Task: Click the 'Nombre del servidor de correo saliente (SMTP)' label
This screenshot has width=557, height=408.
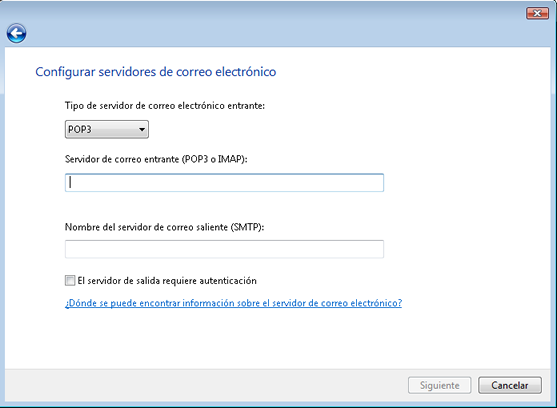Action: click(x=164, y=227)
